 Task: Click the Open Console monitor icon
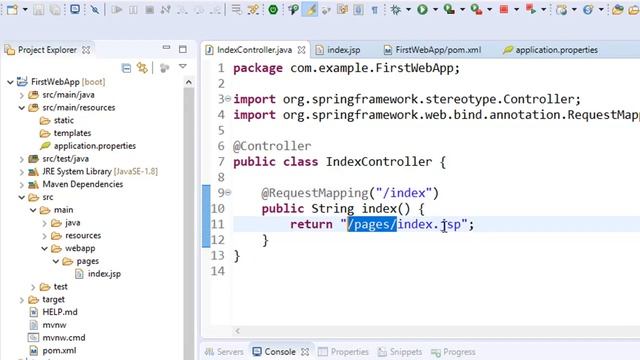[75, 9]
